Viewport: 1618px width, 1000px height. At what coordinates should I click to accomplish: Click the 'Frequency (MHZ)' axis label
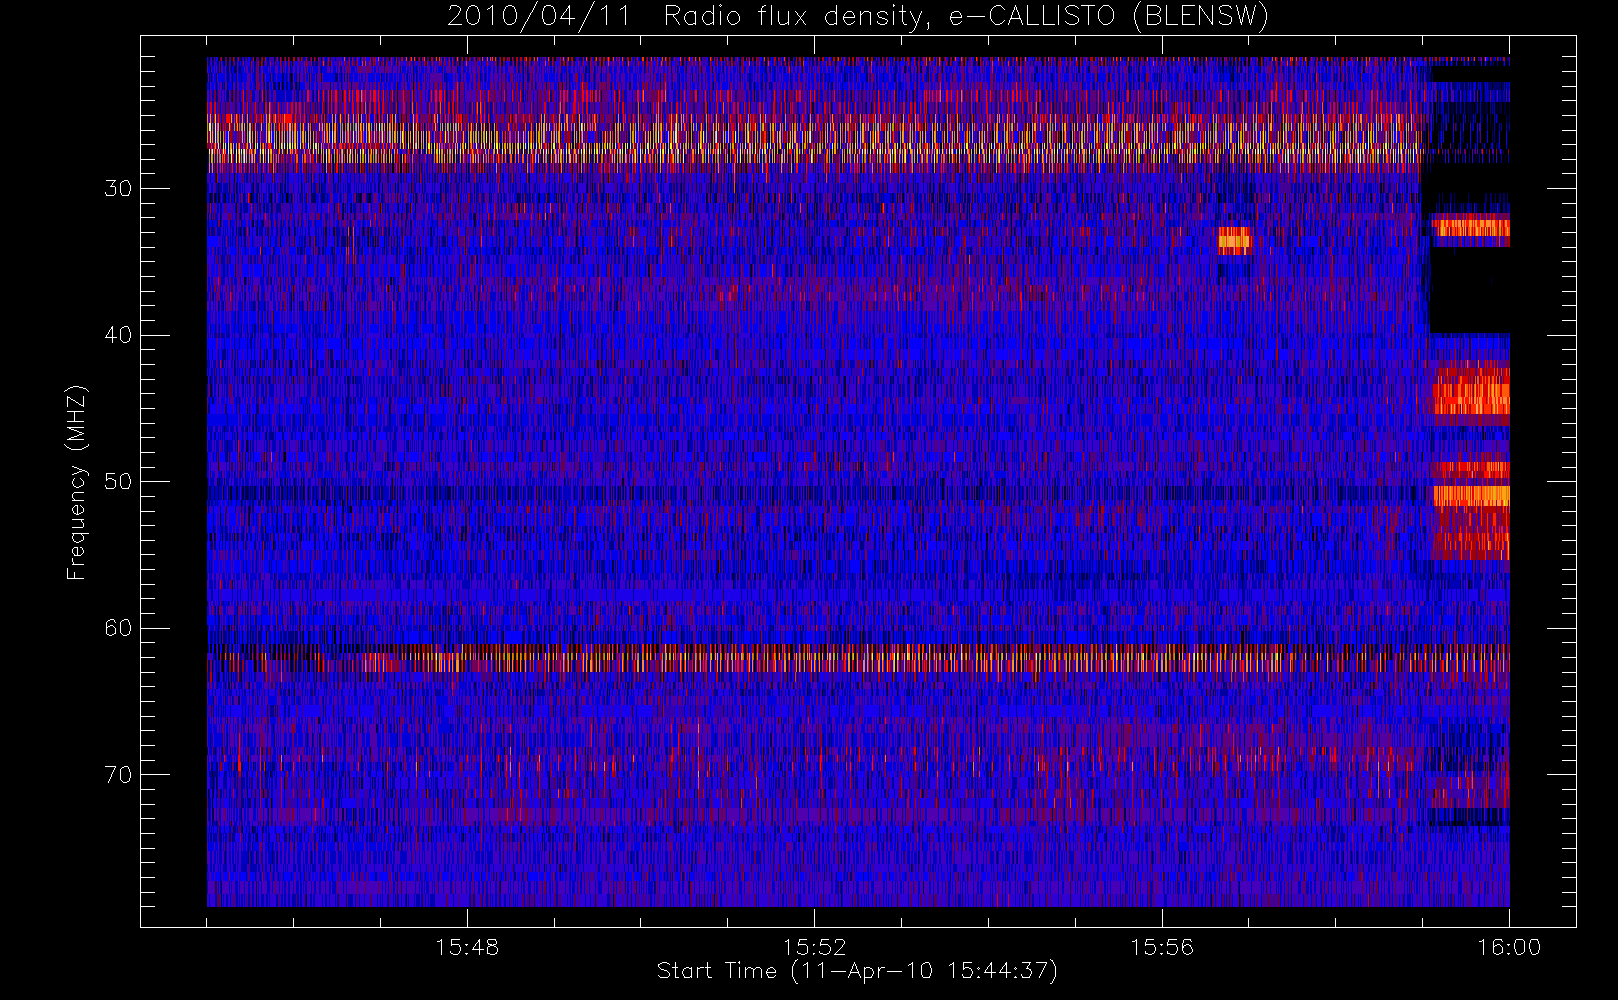[77, 482]
